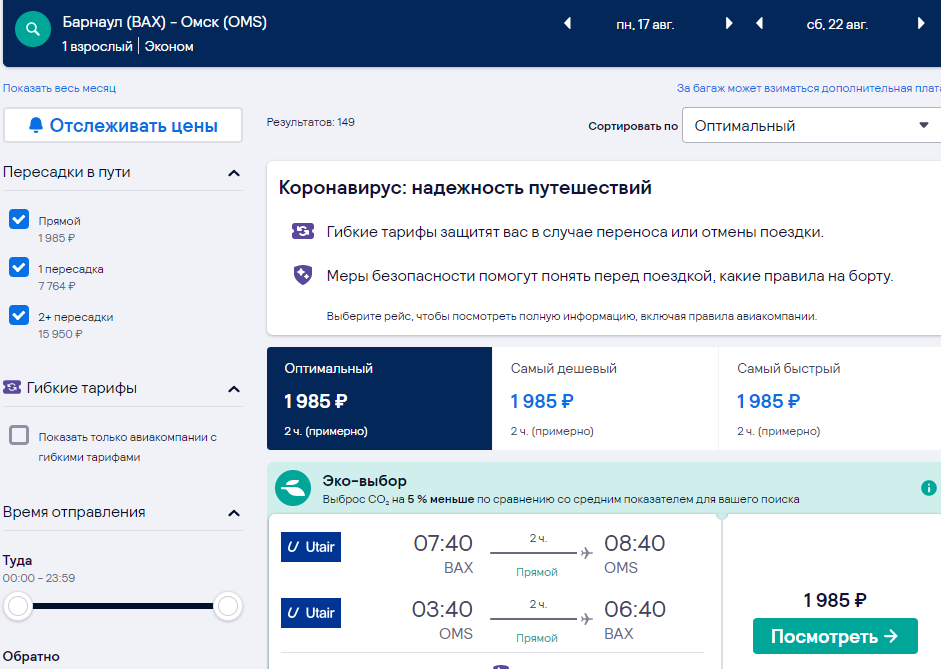Click the Барнаул (BAX) – Омск (OMS) route text
The image size is (941, 669).
point(164,22)
